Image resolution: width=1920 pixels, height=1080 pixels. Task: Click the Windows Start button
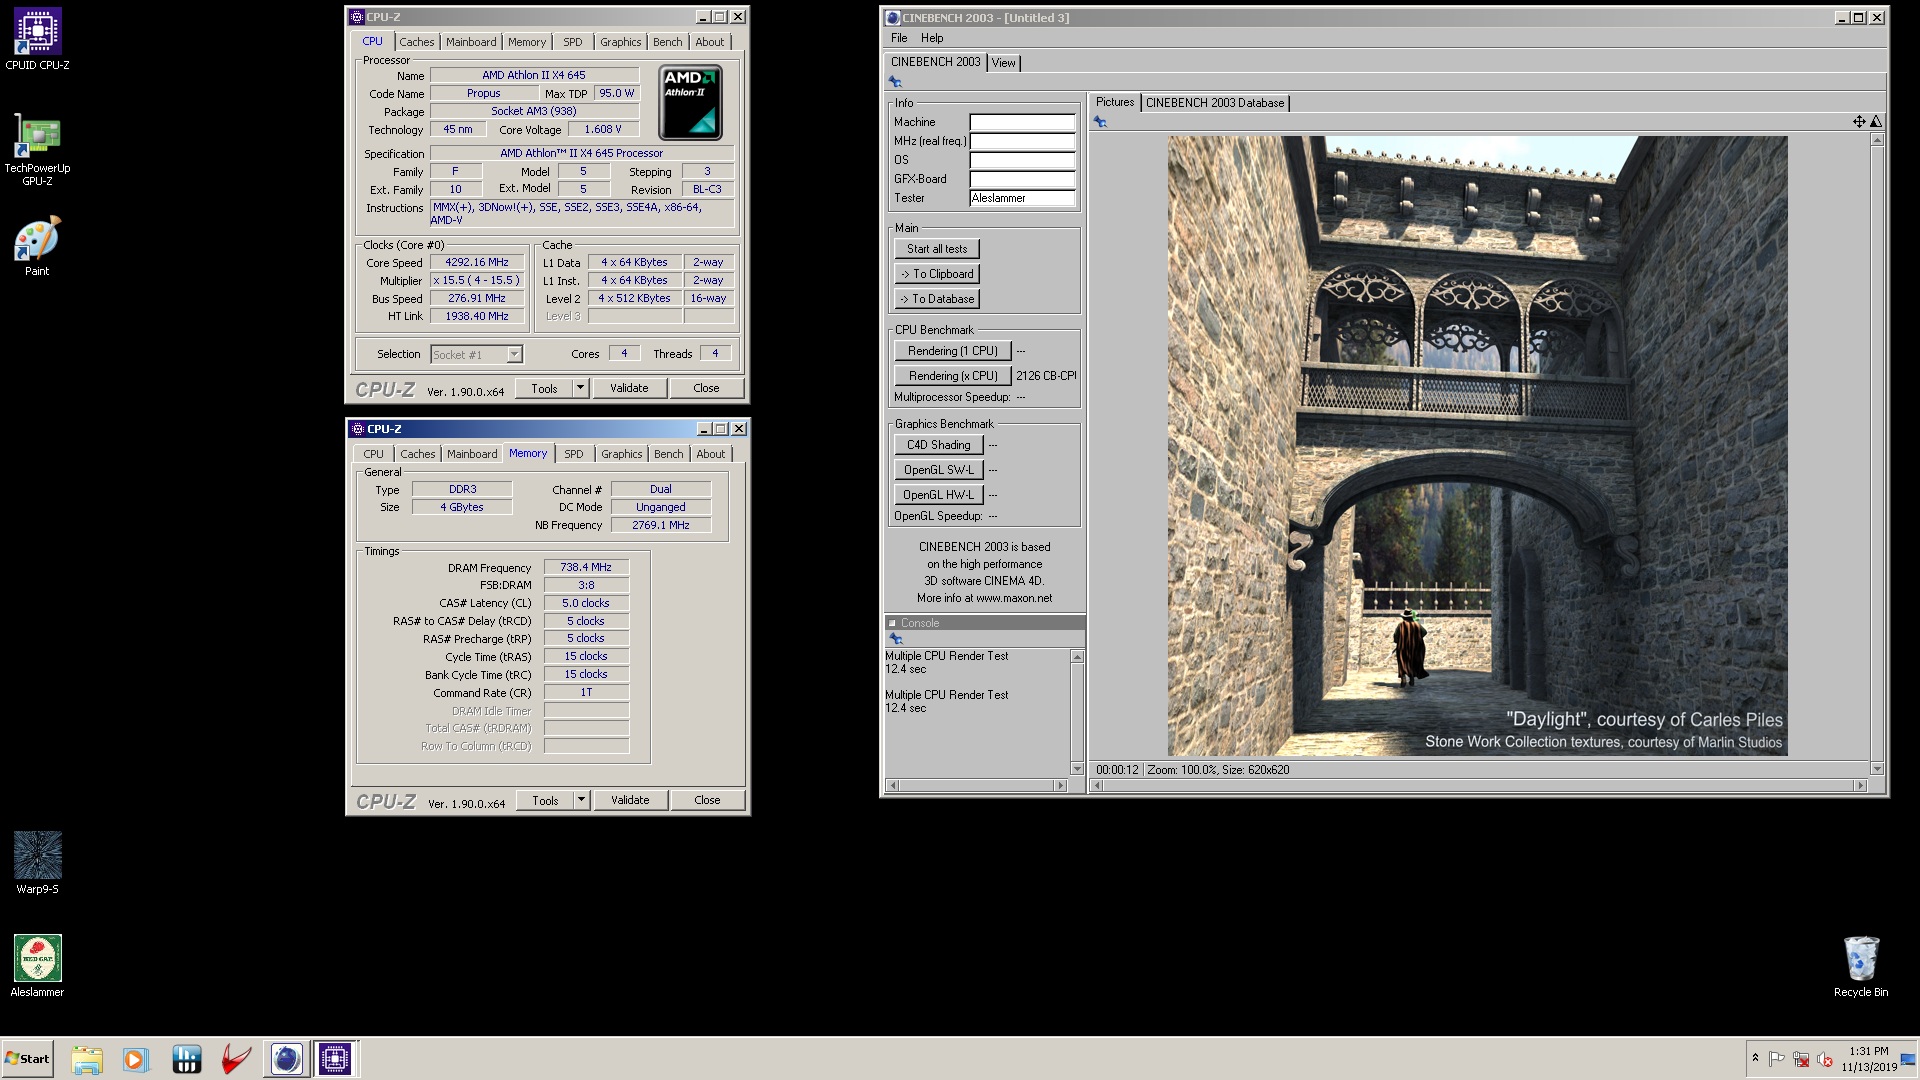coord(27,1059)
